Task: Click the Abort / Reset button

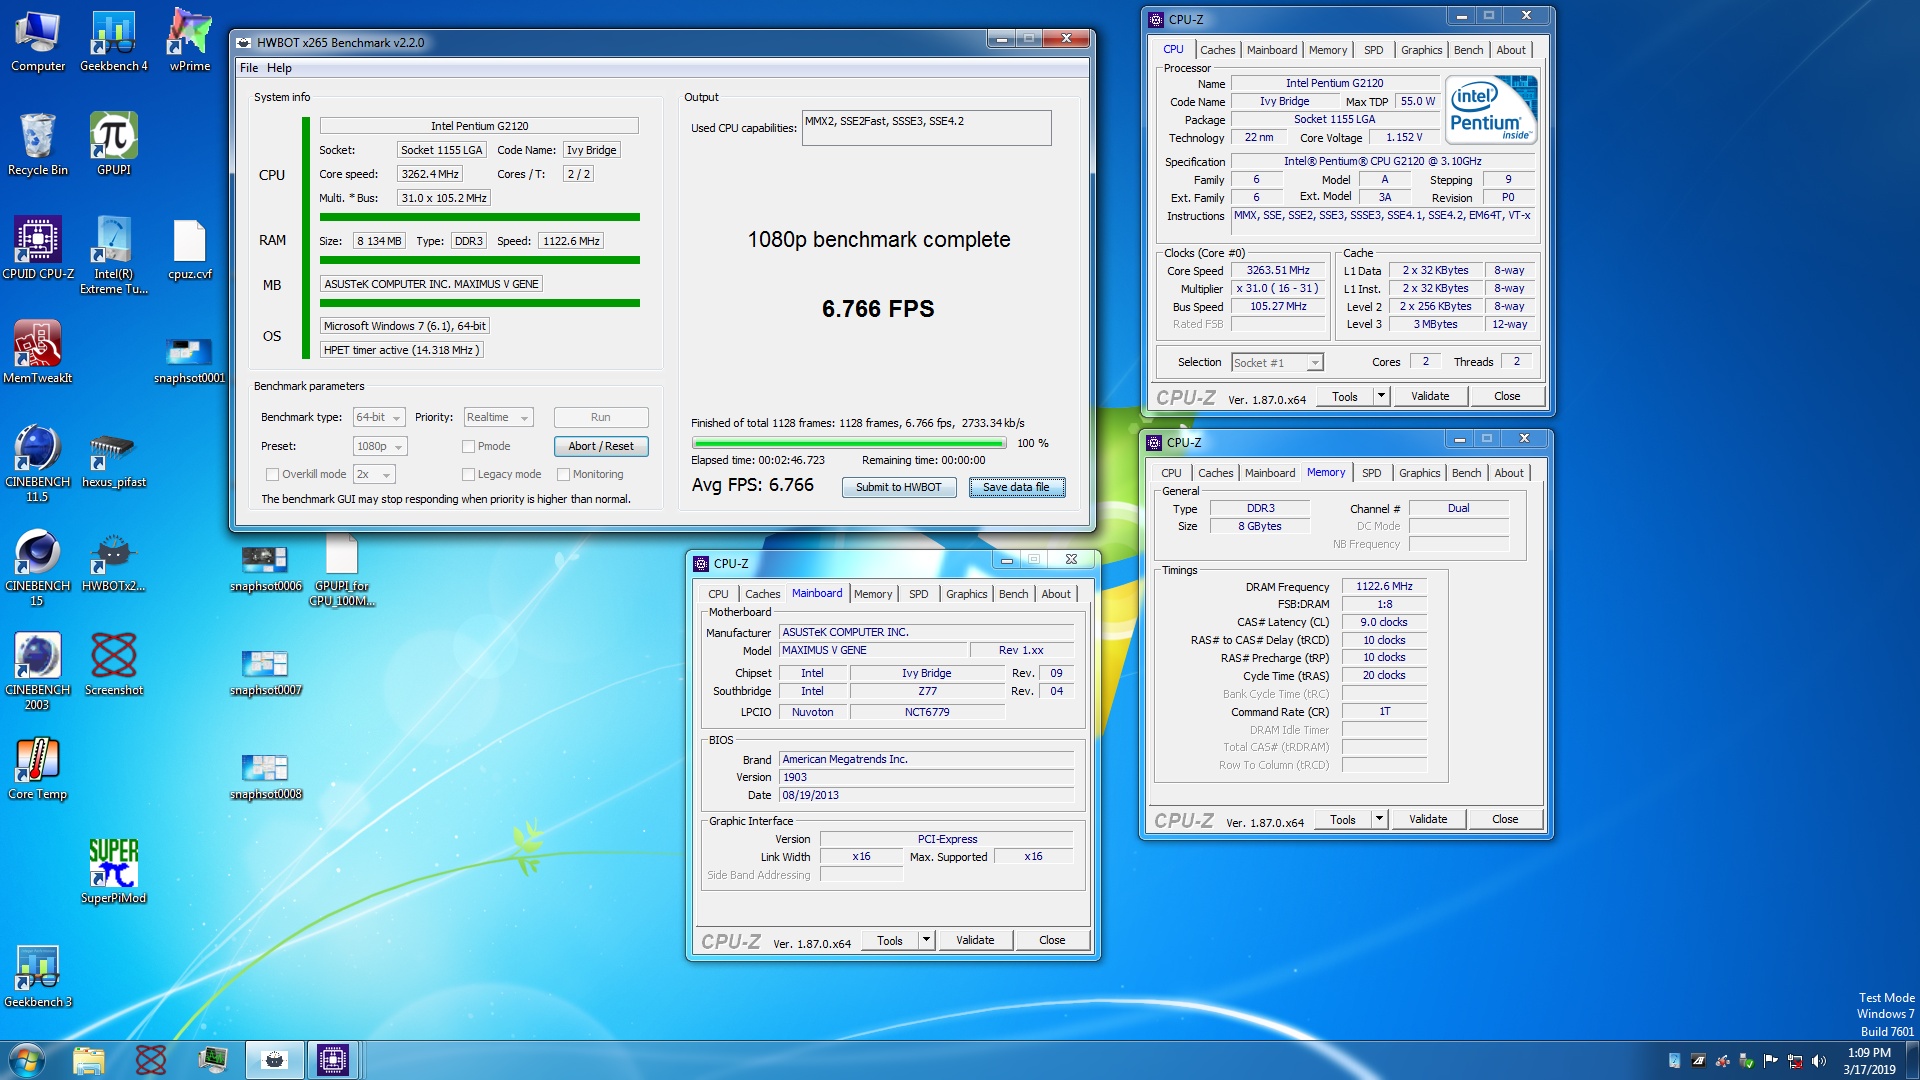Action: tap(601, 446)
